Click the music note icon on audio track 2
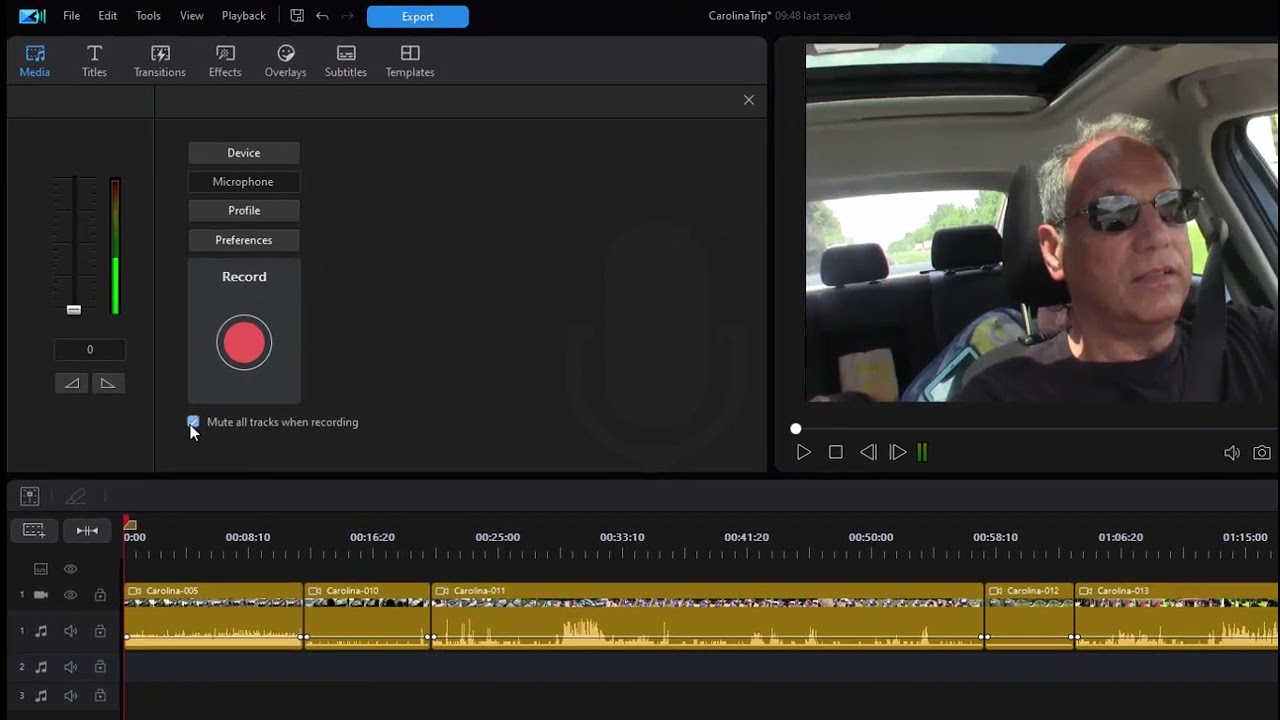Image resolution: width=1280 pixels, height=720 pixels. tap(41, 667)
